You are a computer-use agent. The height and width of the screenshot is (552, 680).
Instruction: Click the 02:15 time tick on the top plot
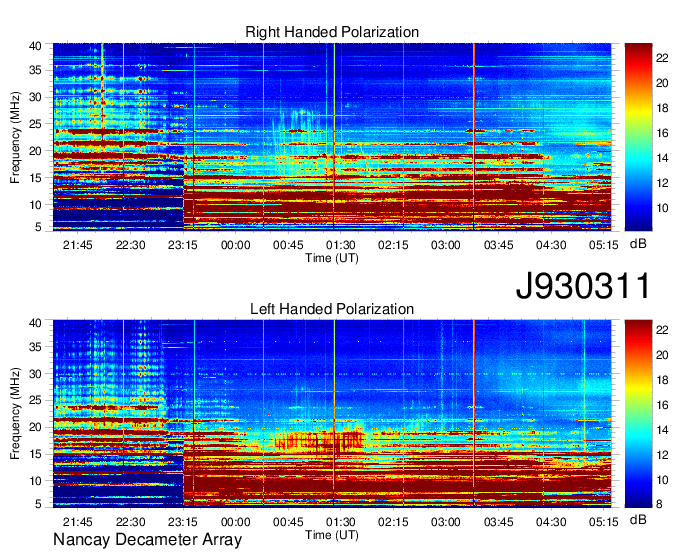(393, 245)
